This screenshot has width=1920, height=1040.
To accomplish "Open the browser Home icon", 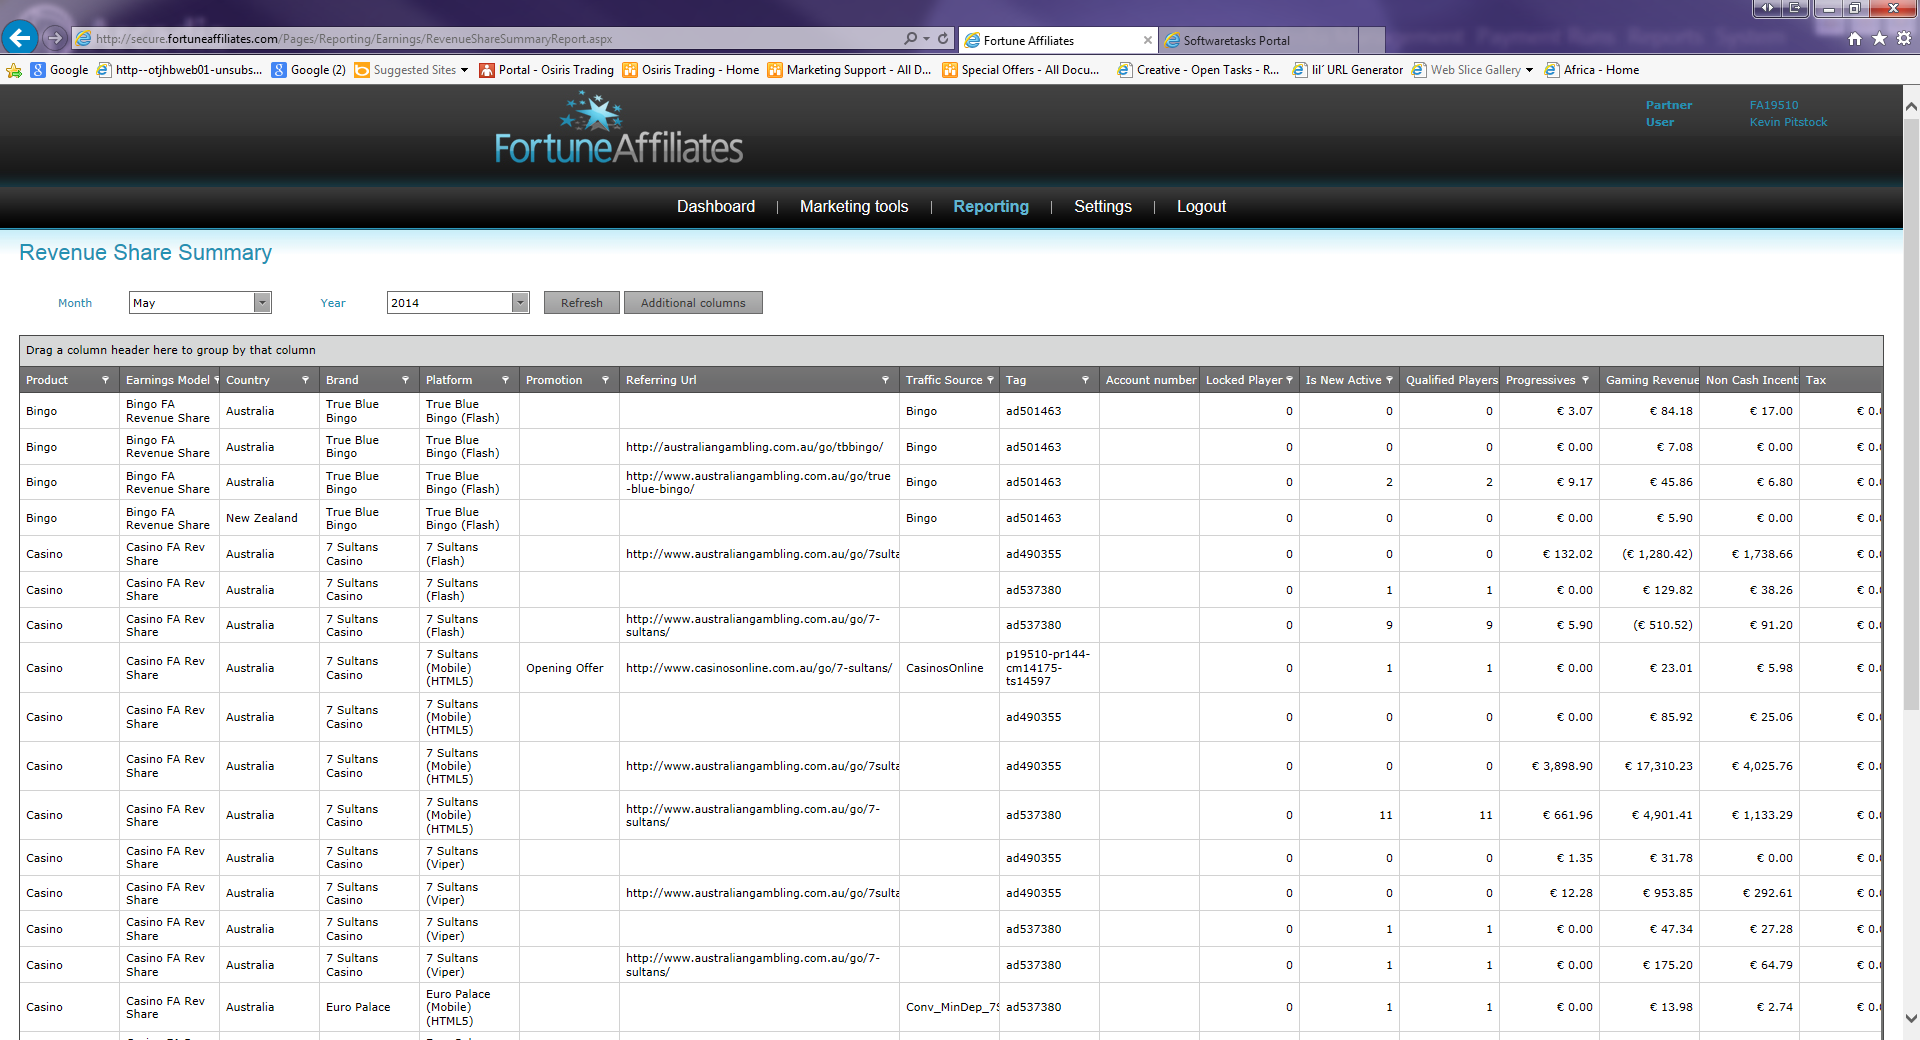I will pyautogui.click(x=1855, y=39).
